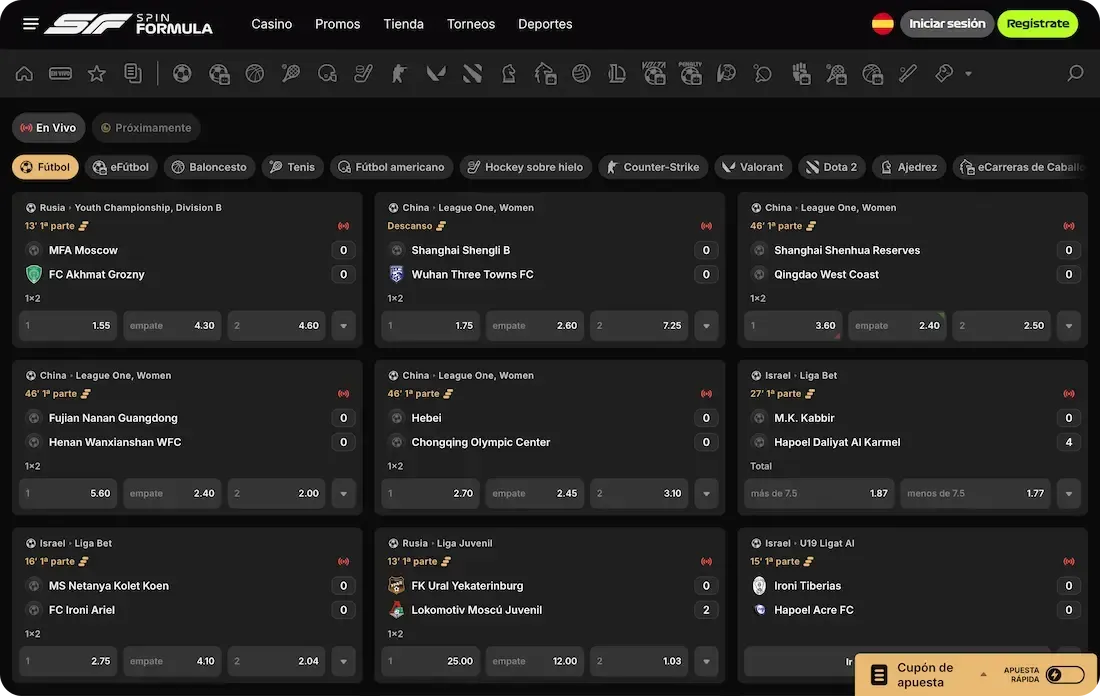The height and width of the screenshot is (696, 1100).
Task: Filter by the Baloncesto chip
Action: [x=209, y=167]
